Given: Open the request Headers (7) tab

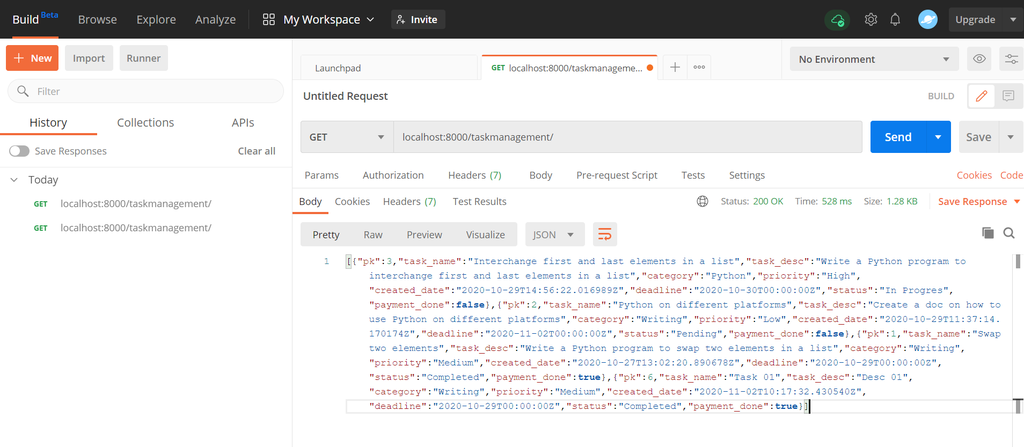Looking at the screenshot, I should (x=475, y=175).
